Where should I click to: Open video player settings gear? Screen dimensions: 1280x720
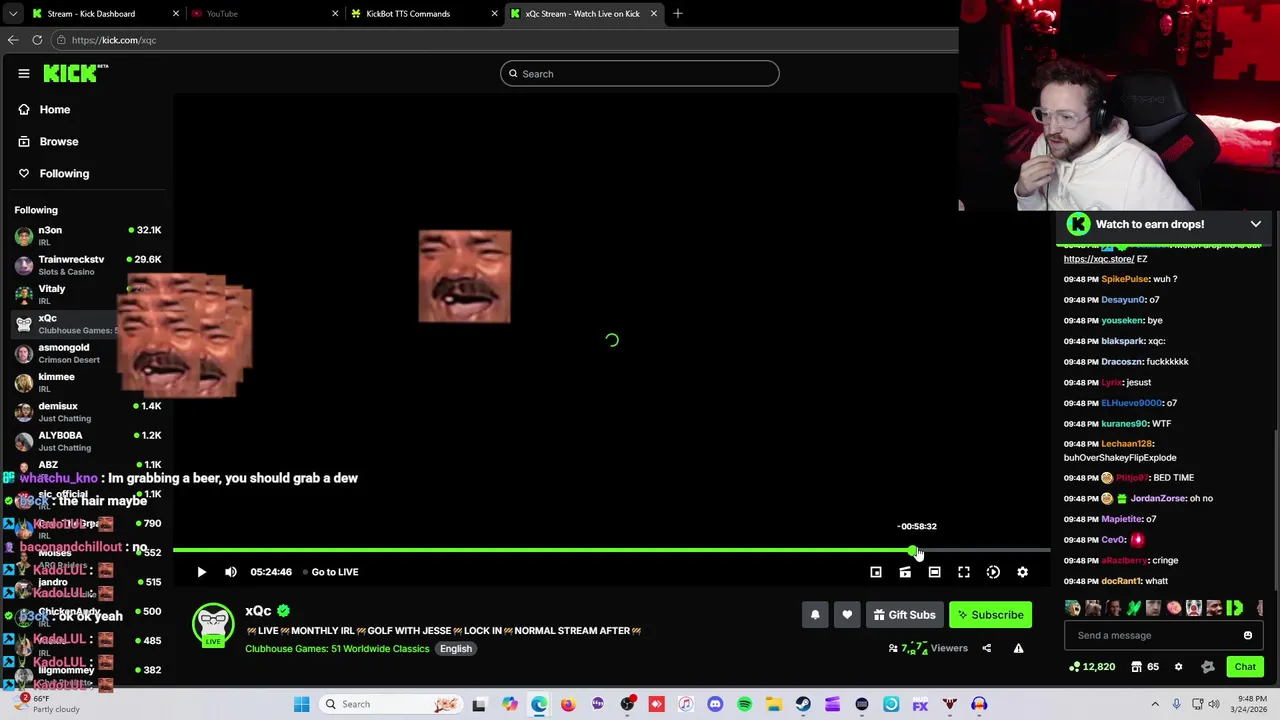click(x=1022, y=572)
